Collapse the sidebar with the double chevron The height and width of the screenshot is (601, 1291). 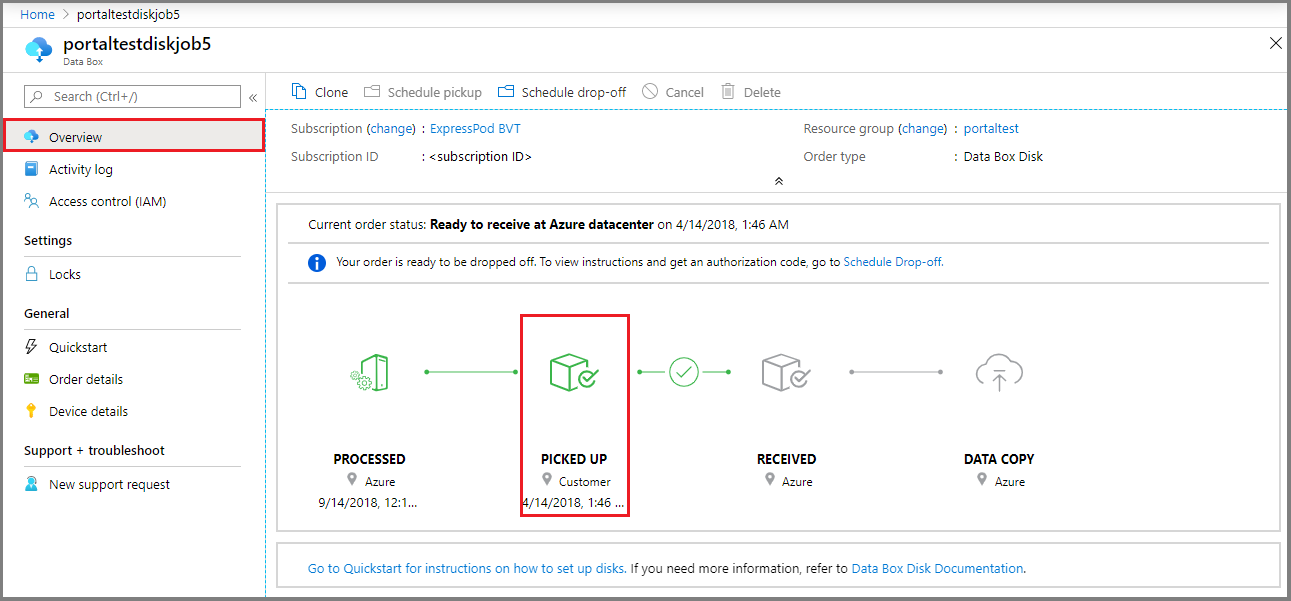253,97
